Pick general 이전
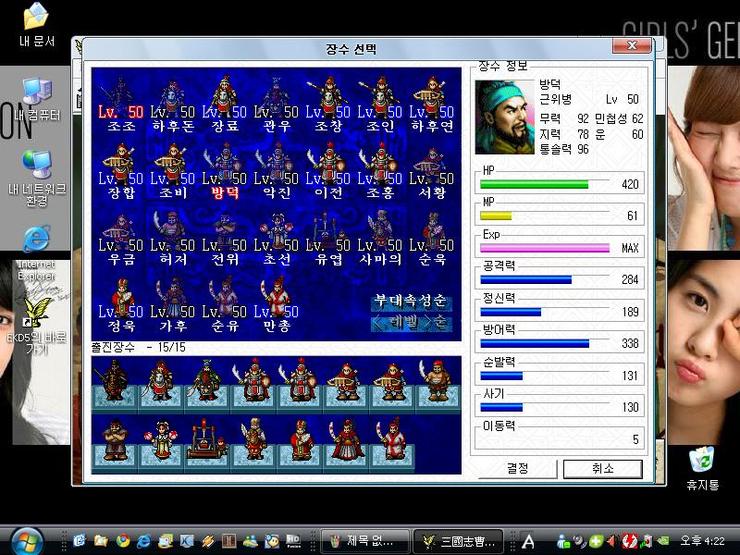 coord(328,171)
